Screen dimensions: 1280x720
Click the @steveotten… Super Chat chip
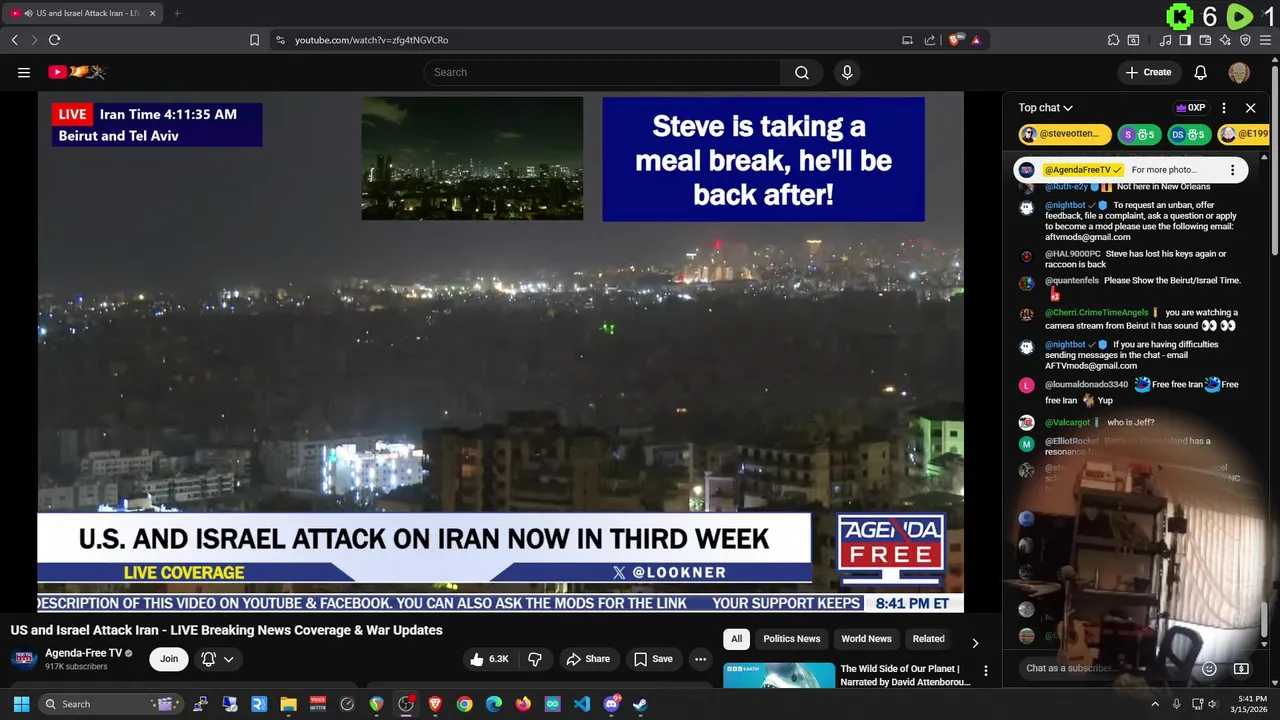(1065, 134)
